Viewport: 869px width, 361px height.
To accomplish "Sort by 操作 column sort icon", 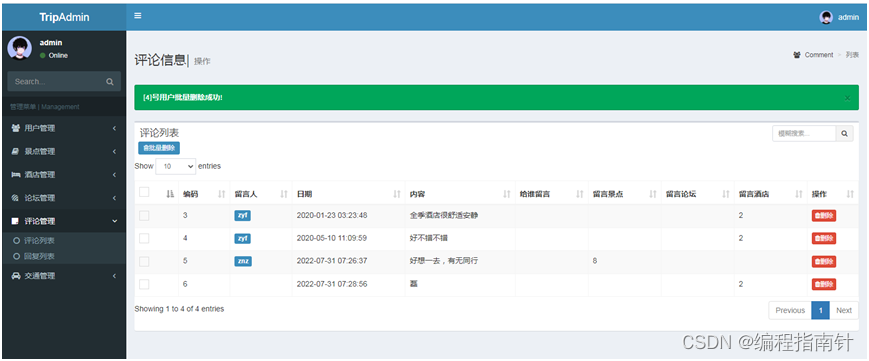I will tap(851, 194).
